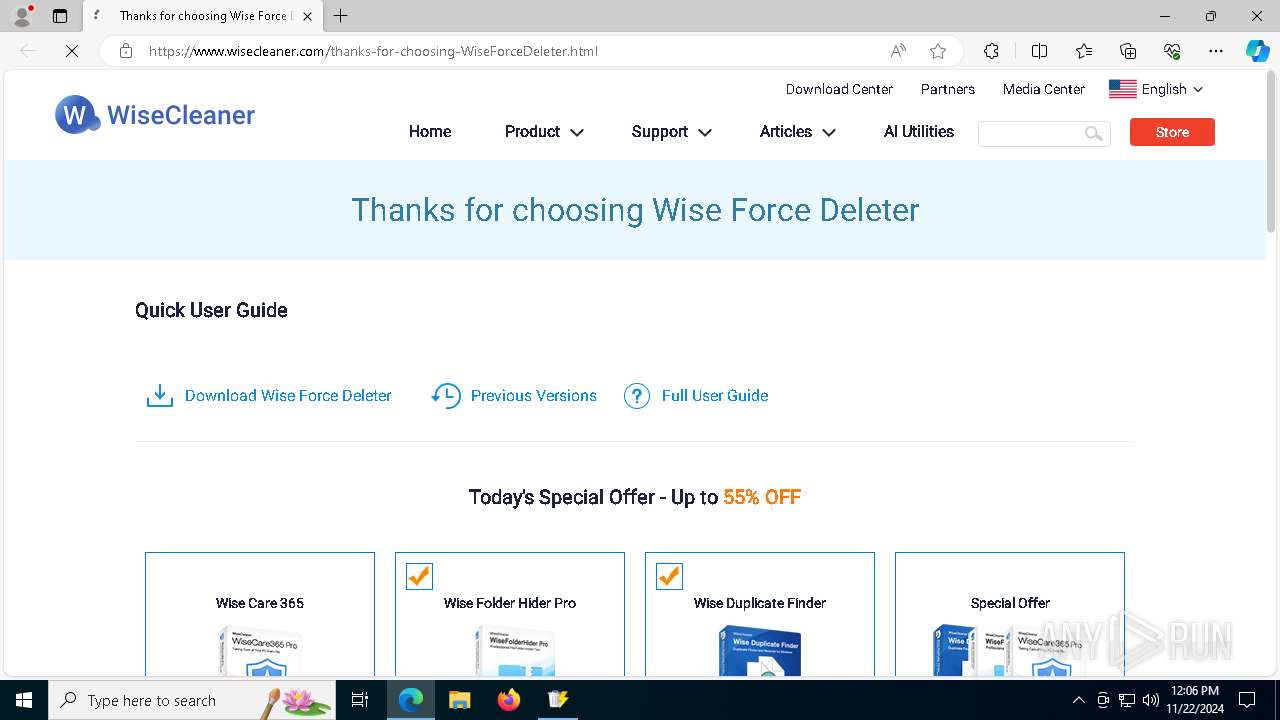Click the download arrow icon
This screenshot has height=720, width=1280.
click(x=160, y=396)
